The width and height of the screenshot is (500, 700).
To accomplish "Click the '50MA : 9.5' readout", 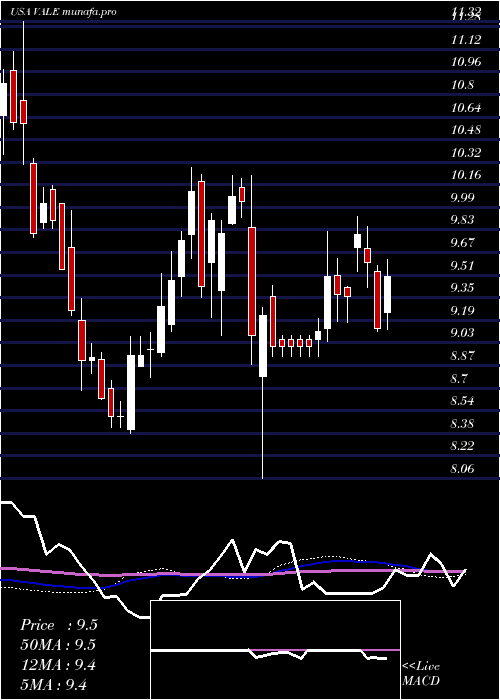I will pos(58,645).
